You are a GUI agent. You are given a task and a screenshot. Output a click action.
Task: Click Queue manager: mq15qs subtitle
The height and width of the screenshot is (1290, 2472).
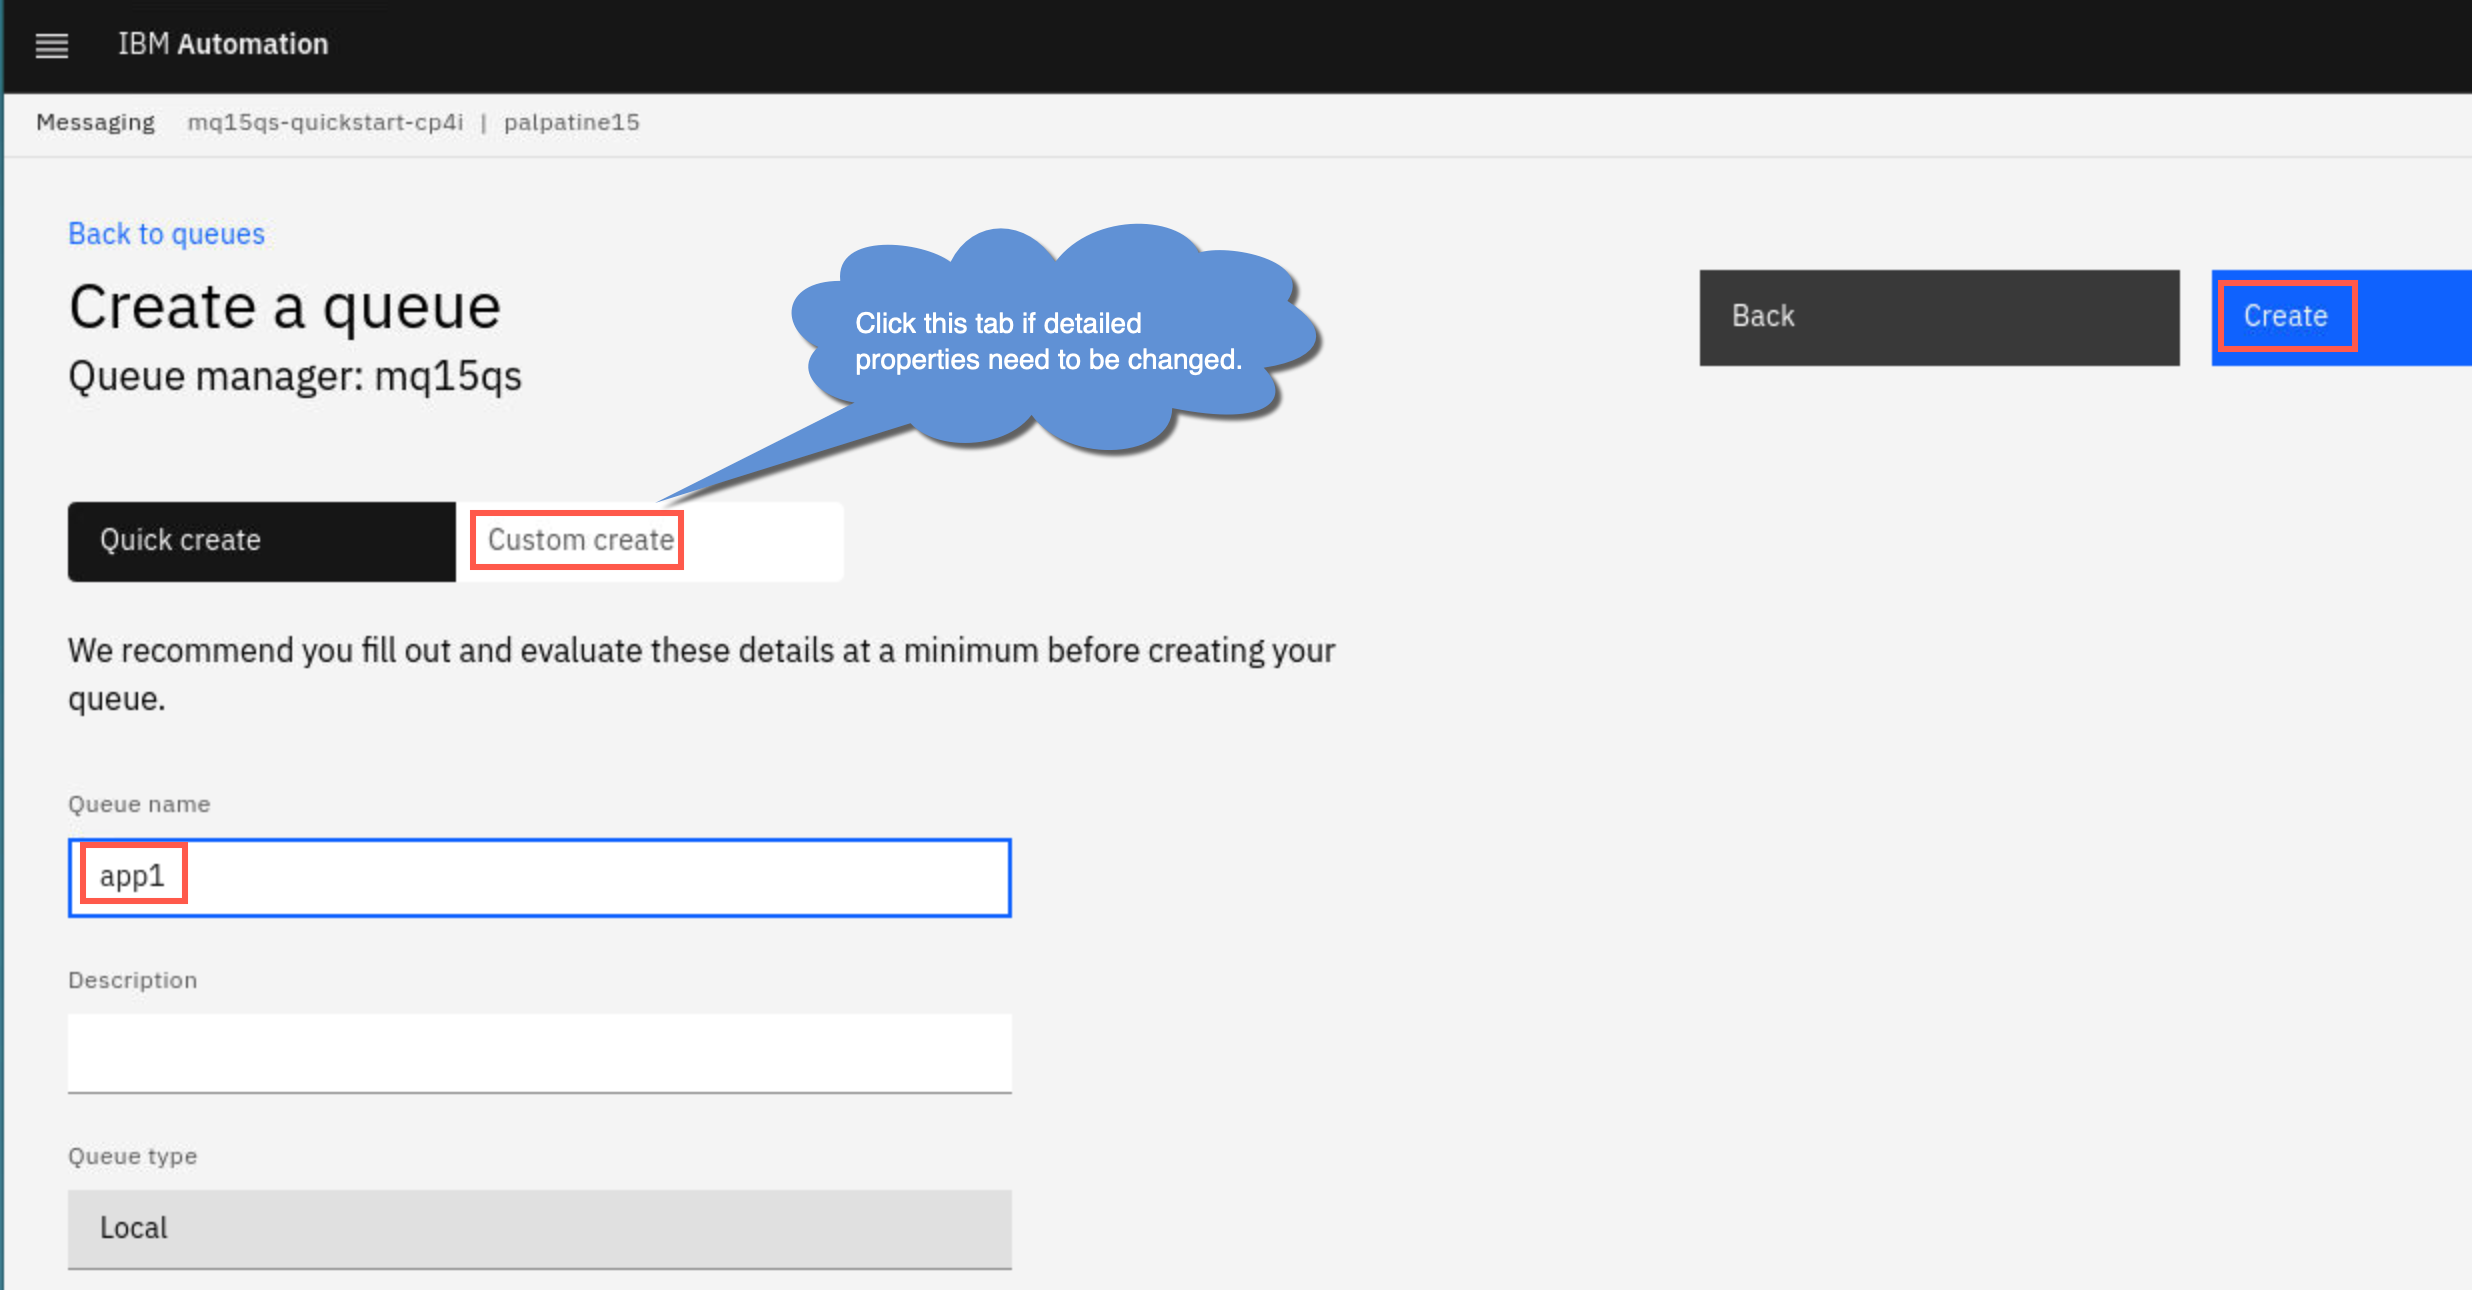[295, 377]
